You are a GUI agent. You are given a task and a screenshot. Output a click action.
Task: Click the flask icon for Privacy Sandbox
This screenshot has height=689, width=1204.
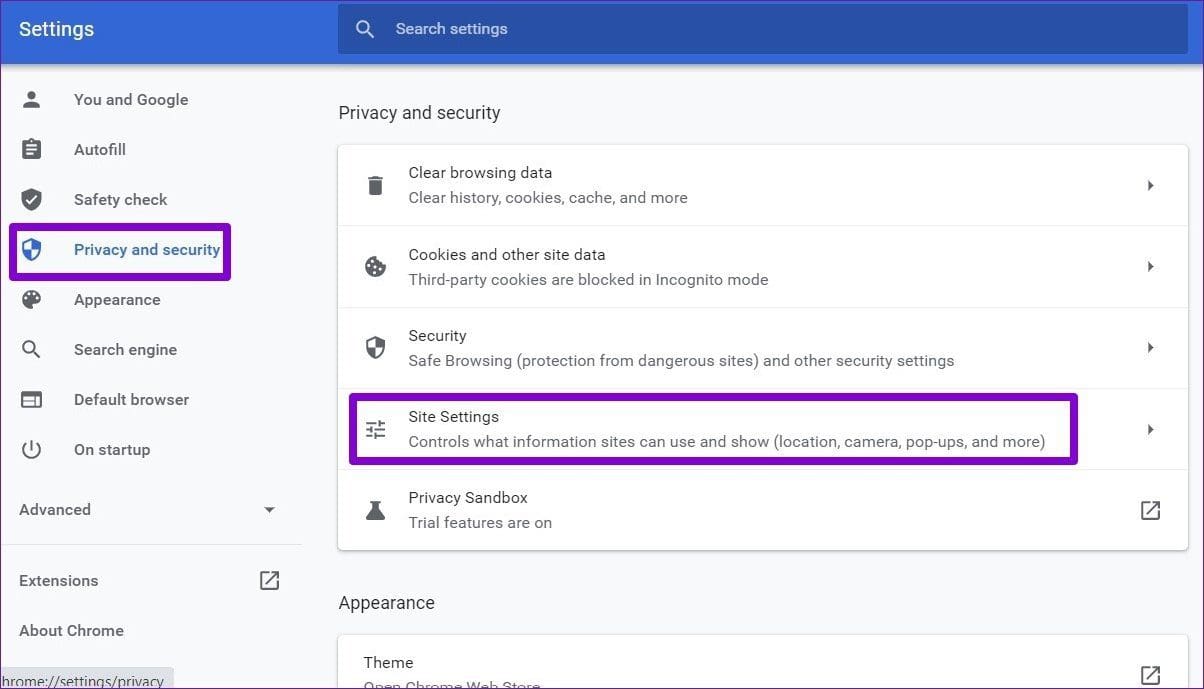tap(375, 510)
